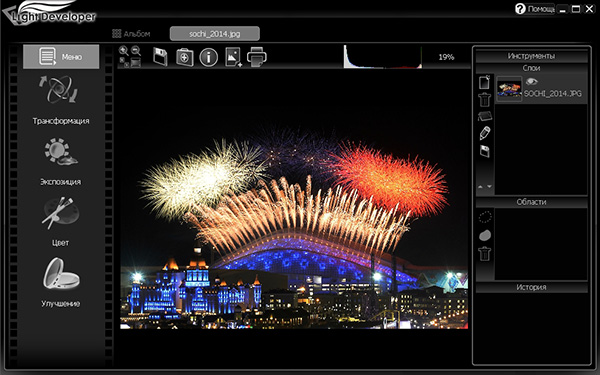600x375 pixels.
Task: Move the layer up with the up arrow
Action: pyautogui.click(x=481, y=187)
